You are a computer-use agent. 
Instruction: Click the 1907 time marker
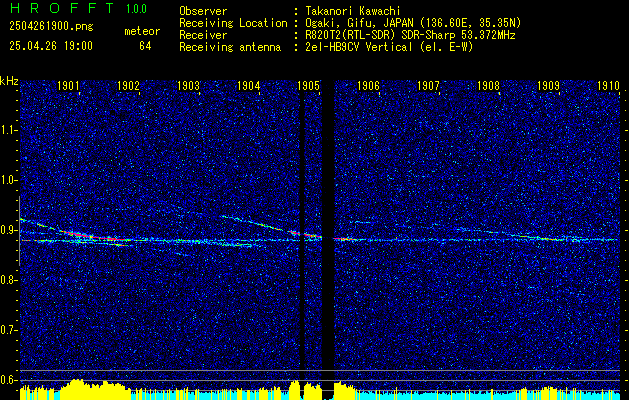[428, 85]
